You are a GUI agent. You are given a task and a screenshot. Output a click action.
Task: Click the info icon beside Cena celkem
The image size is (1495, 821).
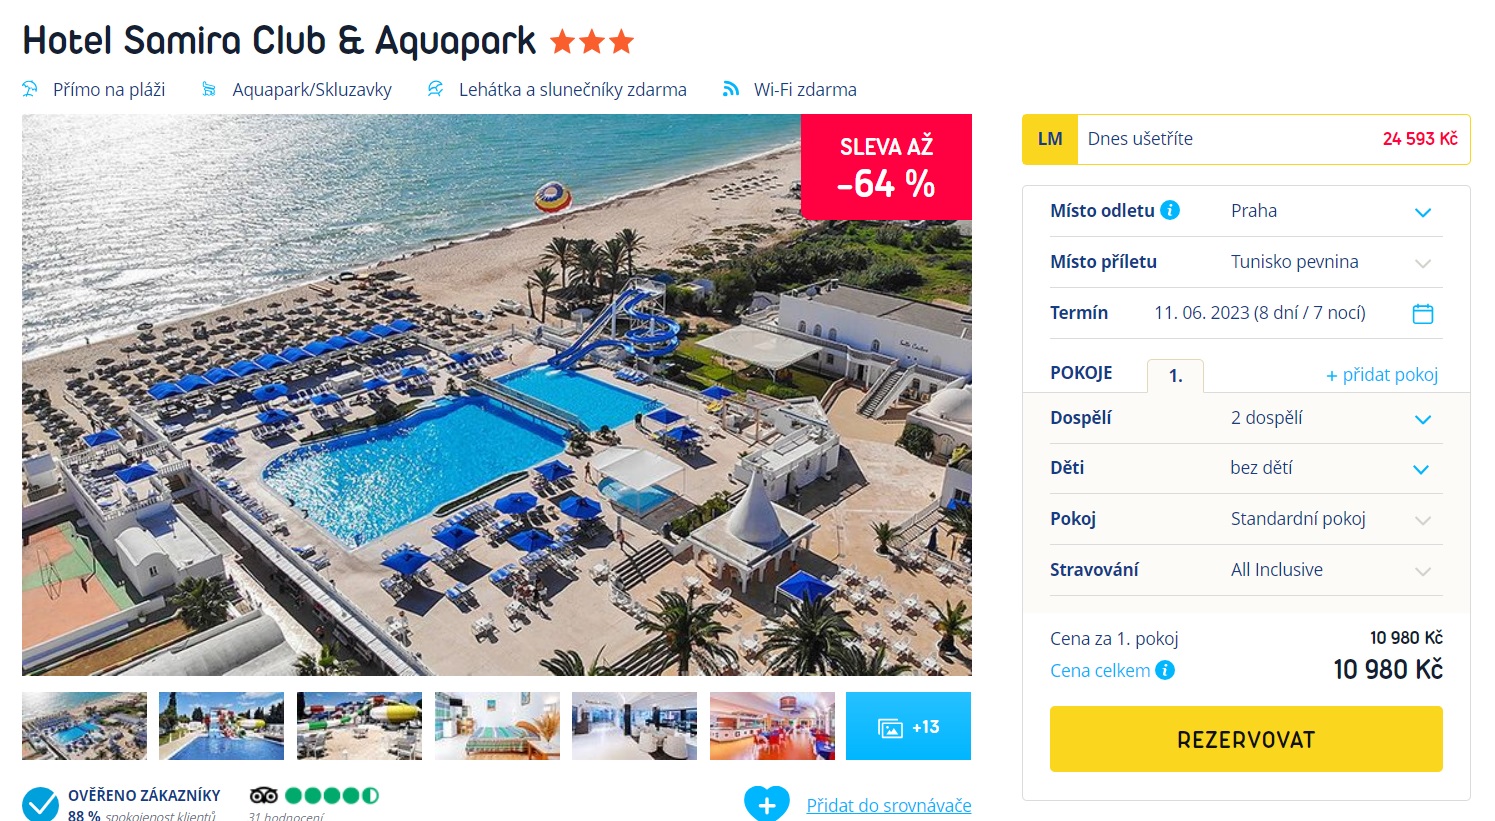coord(1165,670)
